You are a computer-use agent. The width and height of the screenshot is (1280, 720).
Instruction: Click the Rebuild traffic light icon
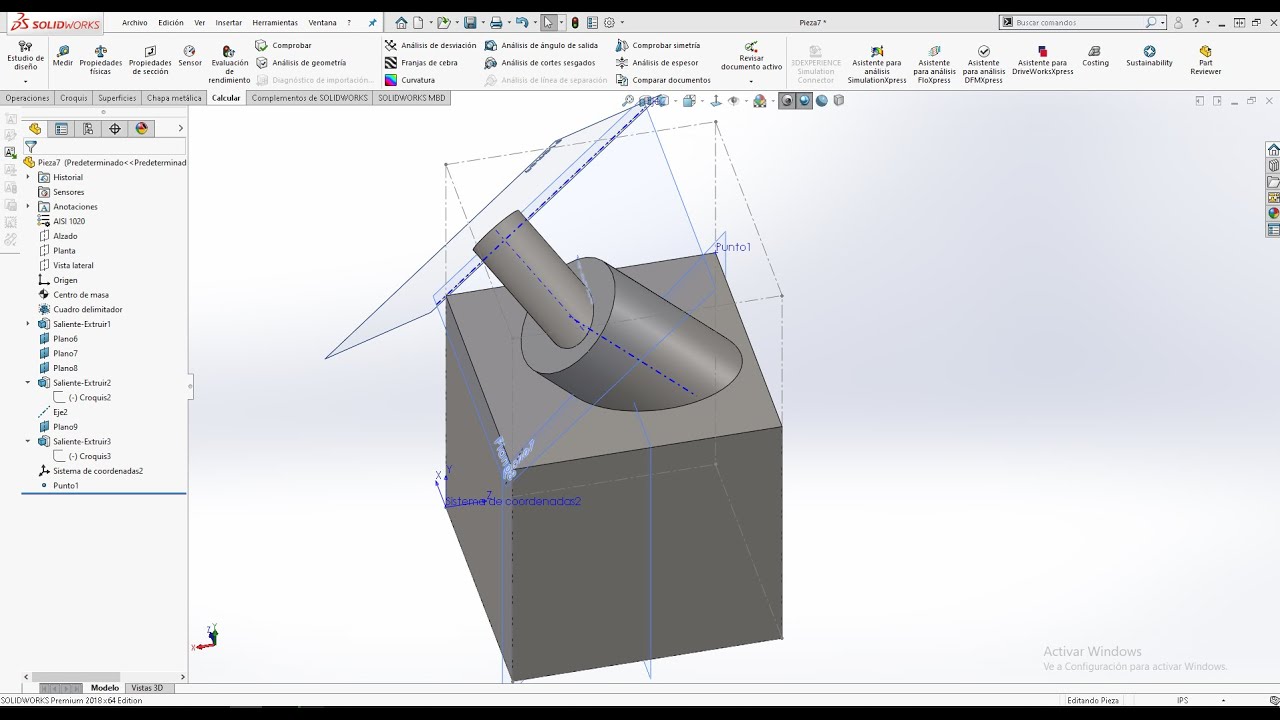coord(575,22)
